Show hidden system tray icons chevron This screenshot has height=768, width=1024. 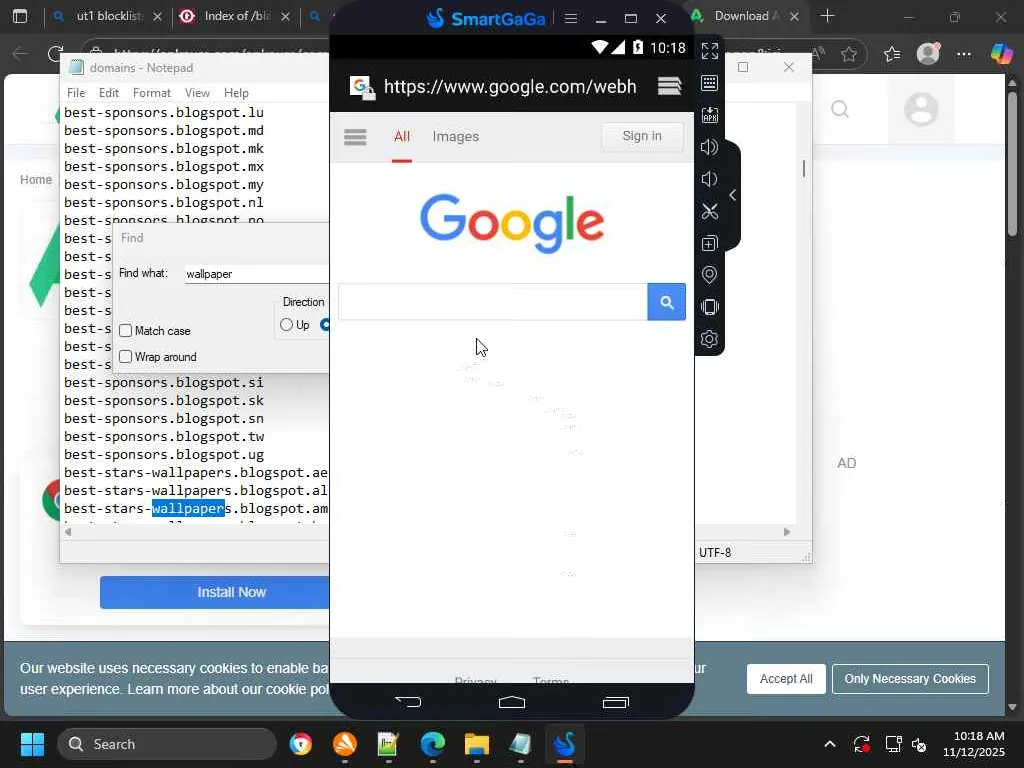829,744
